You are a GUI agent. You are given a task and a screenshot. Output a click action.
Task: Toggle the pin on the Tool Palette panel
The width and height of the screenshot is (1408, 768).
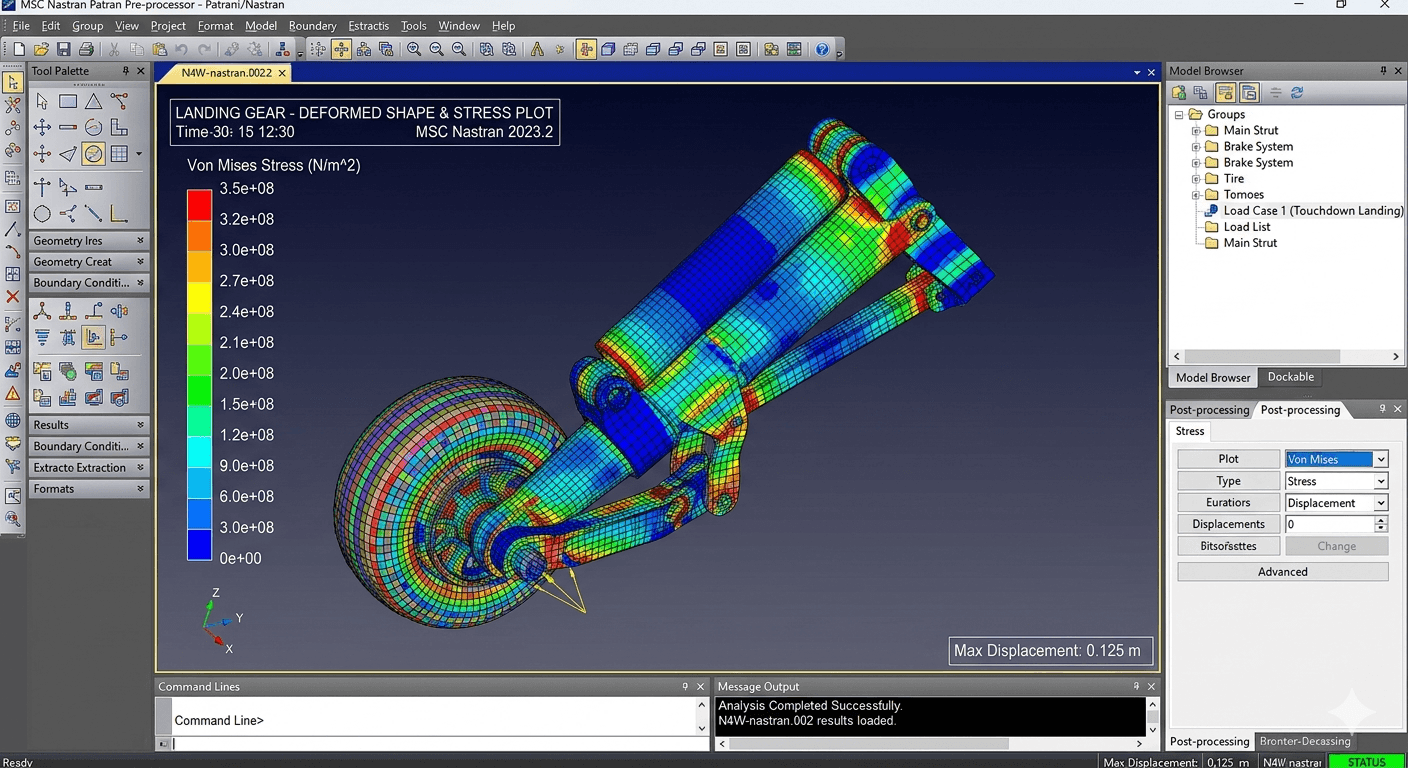coord(126,71)
